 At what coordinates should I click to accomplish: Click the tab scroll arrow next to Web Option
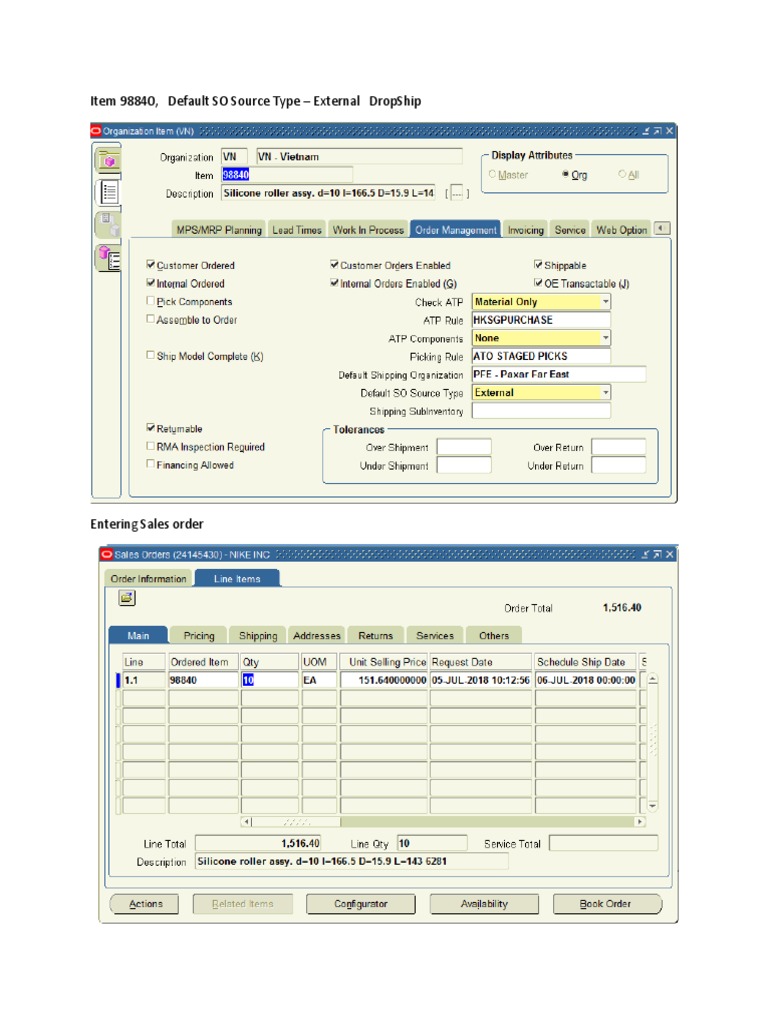(x=662, y=229)
